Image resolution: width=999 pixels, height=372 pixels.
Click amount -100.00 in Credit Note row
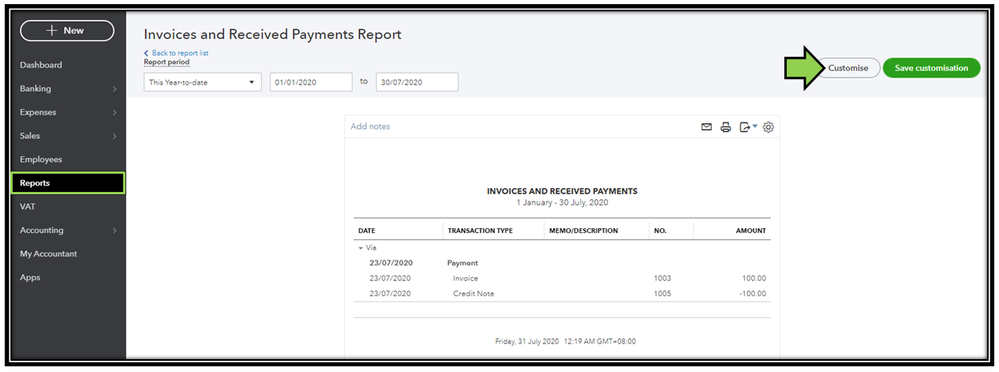753,294
